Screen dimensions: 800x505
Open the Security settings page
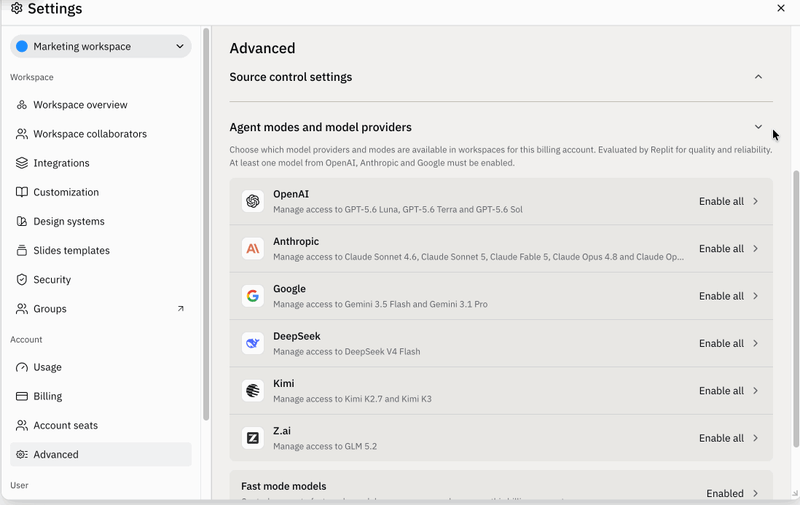pyautogui.click(x=101, y=280)
